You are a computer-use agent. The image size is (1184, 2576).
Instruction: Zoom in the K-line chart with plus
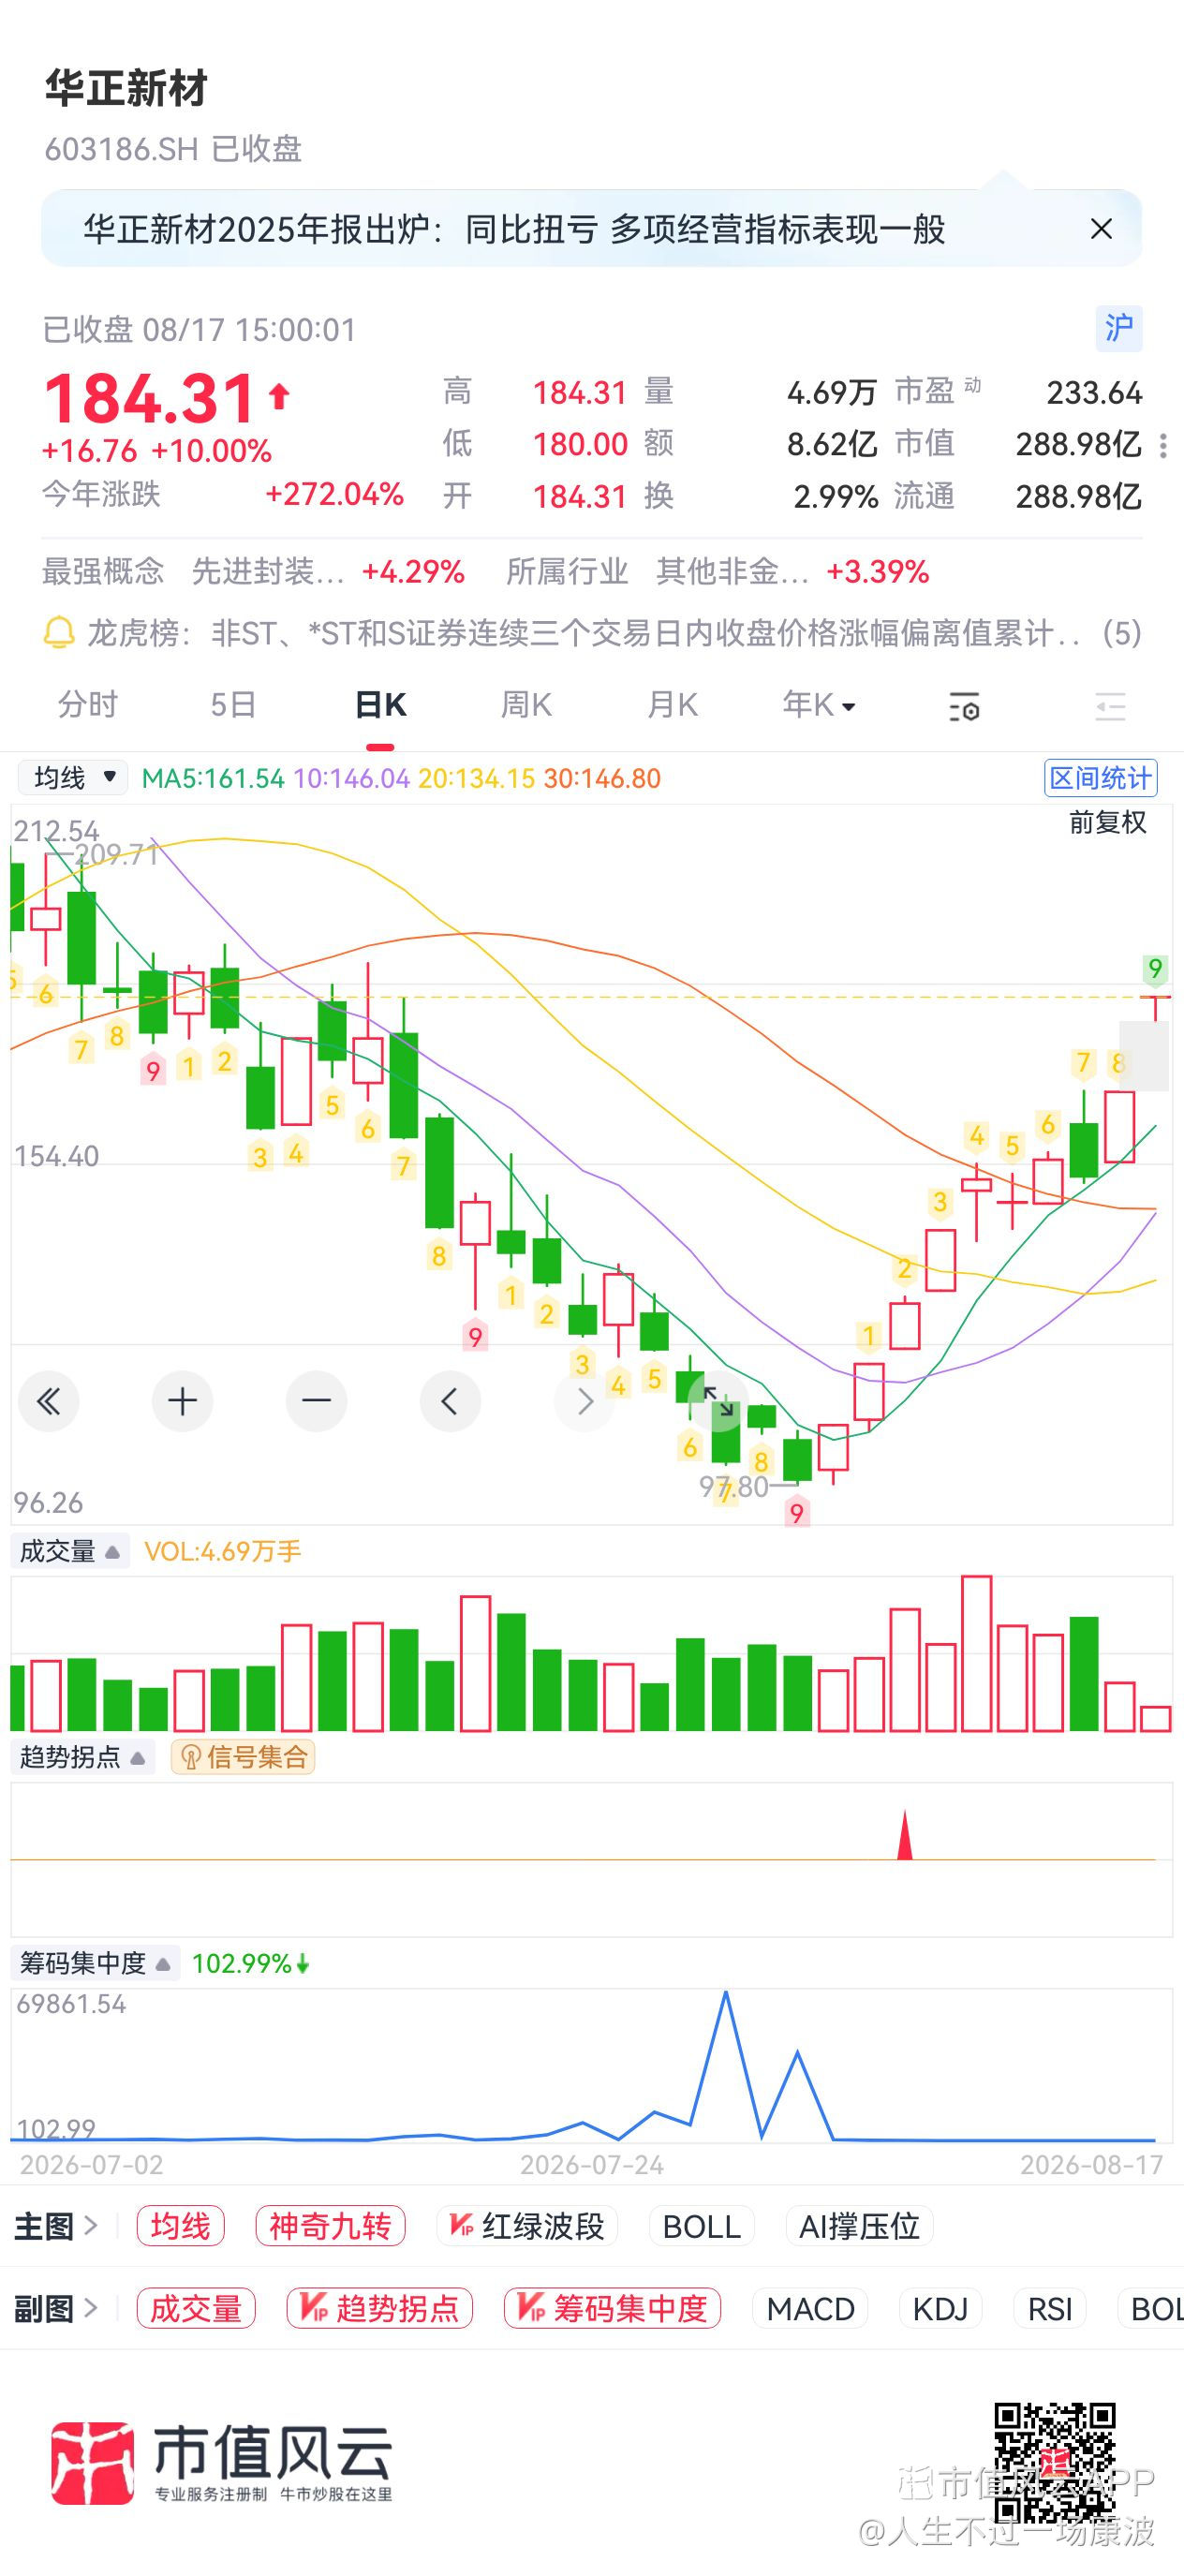point(182,1401)
